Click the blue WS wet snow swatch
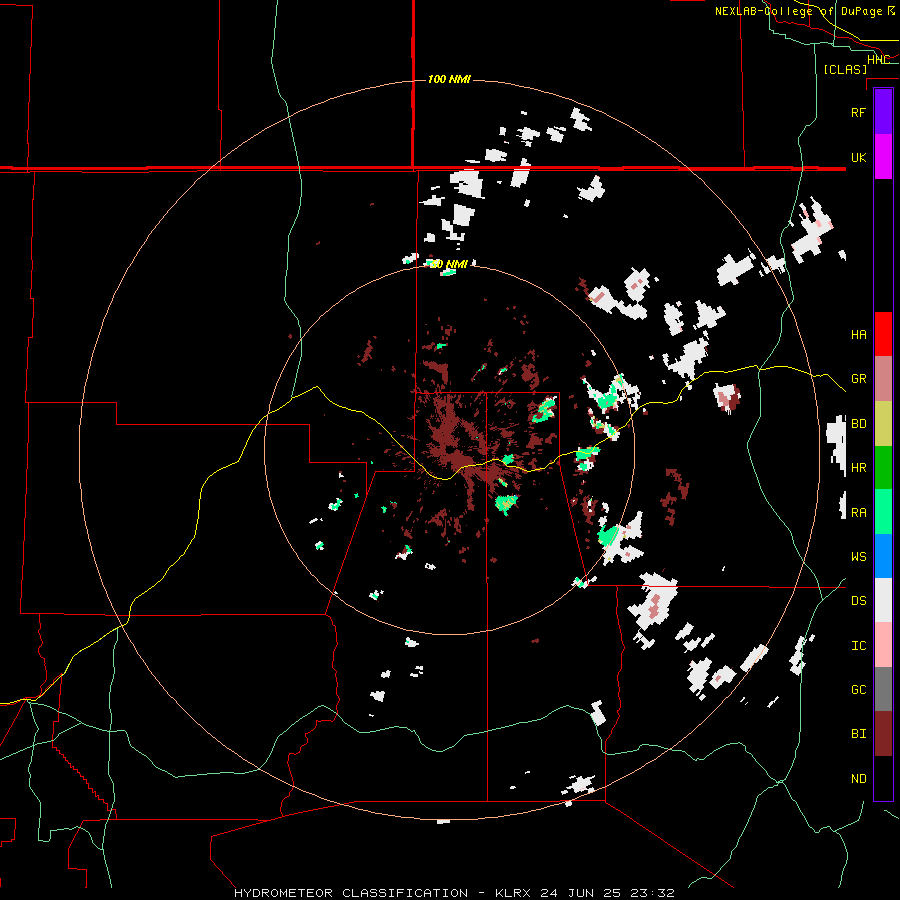900x900 pixels. pyautogui.click(x=883, y=556)
